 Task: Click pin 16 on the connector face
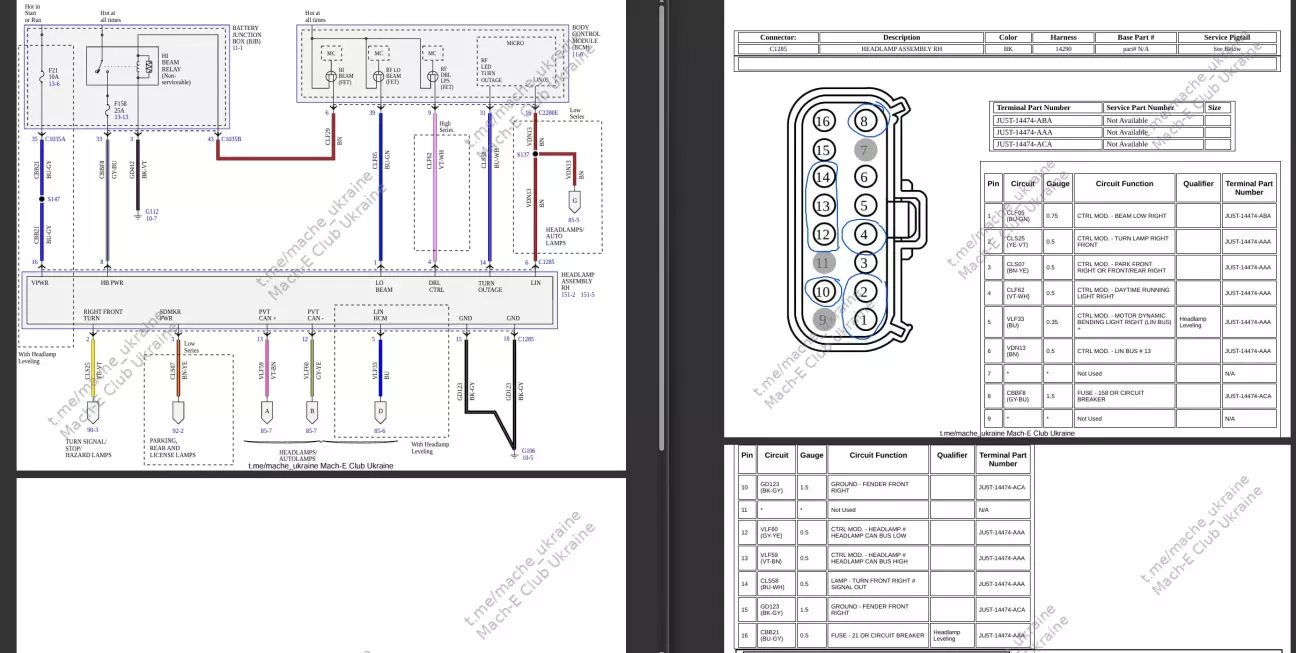[x=823, y=122]
